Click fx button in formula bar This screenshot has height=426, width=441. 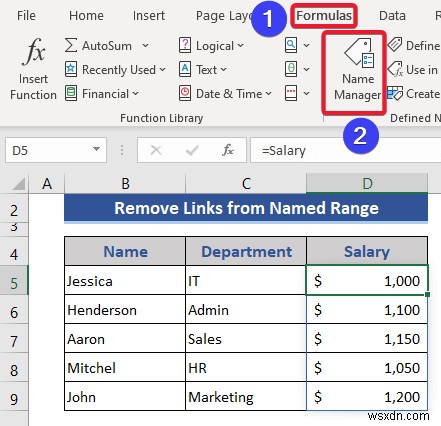click(228, 150)
